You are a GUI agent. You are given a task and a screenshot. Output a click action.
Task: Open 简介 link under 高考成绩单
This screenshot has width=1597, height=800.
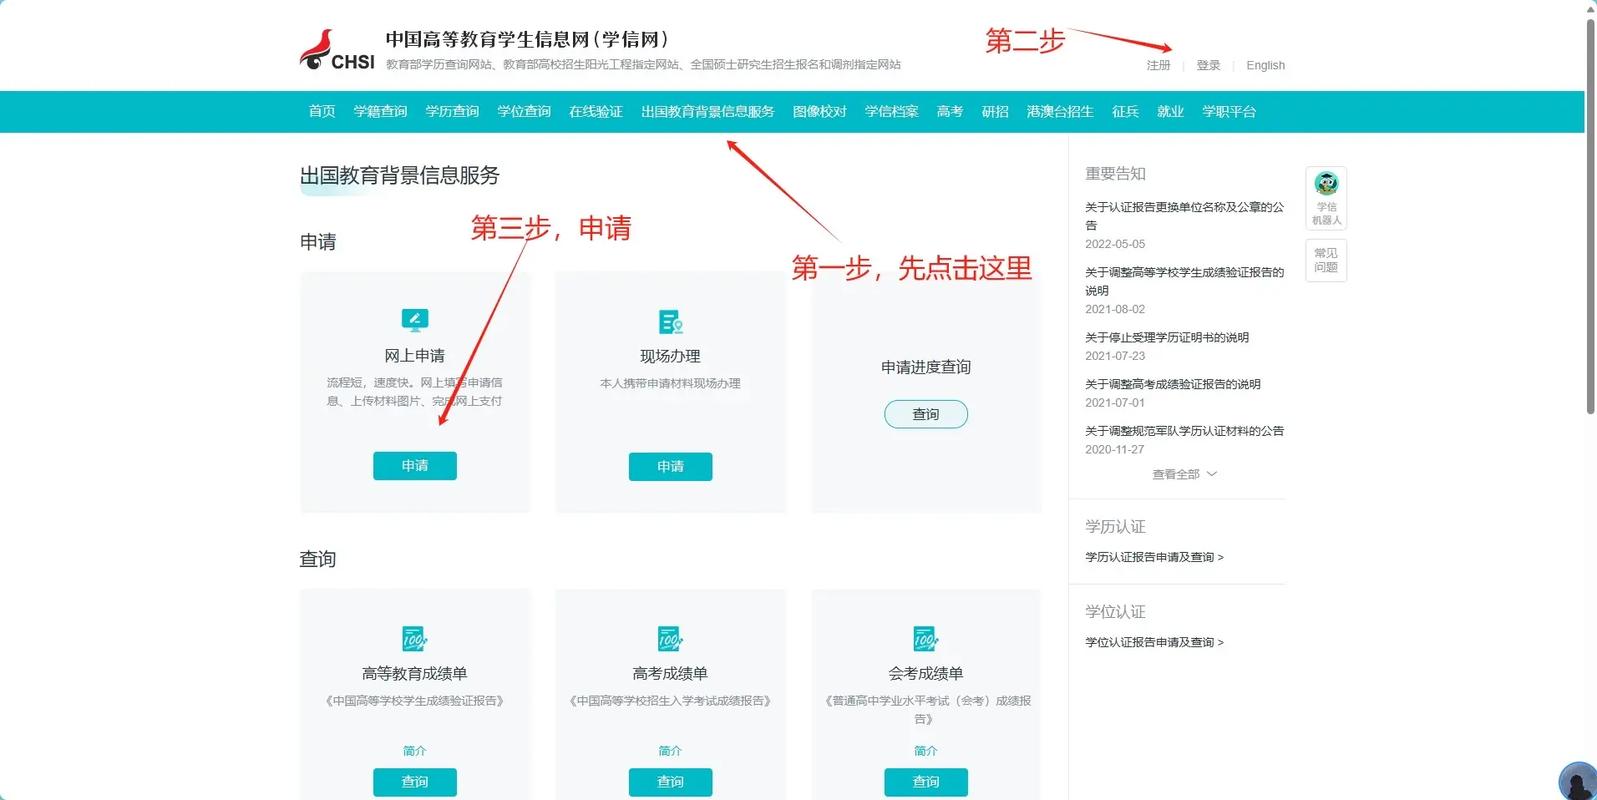[x=670, y=751]
